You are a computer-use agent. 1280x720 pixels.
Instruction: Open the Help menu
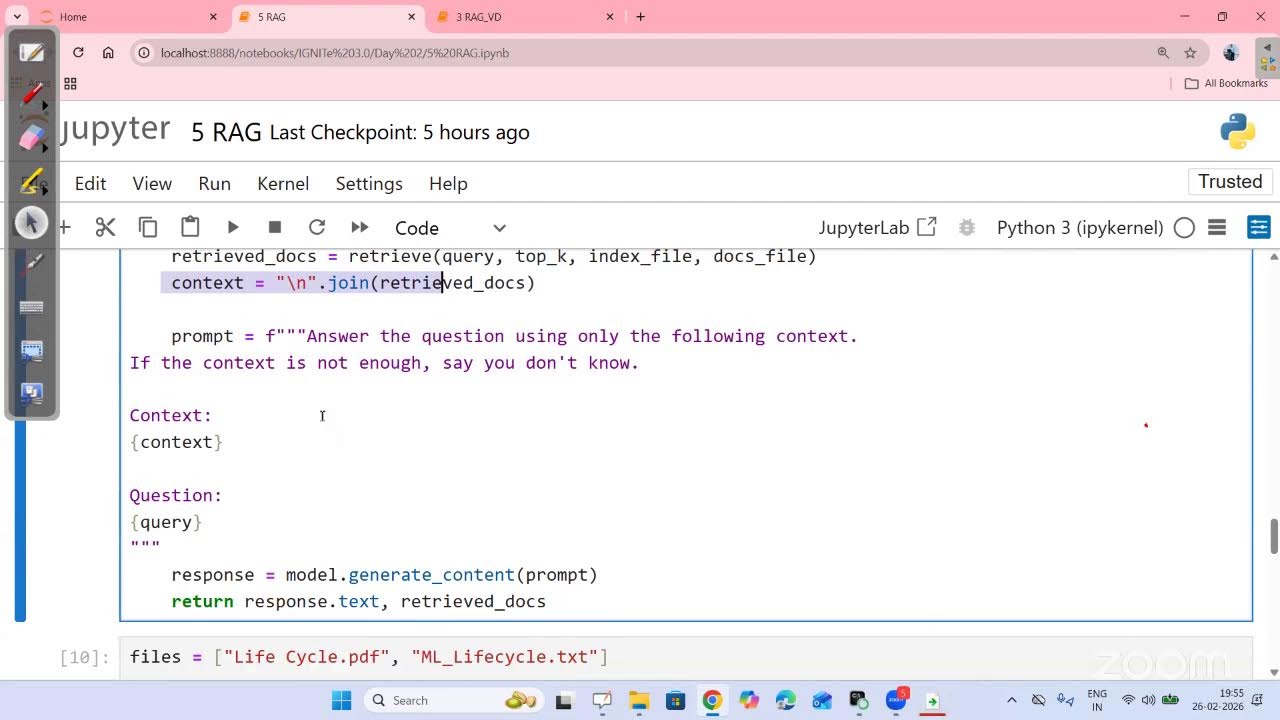point(448,184)
